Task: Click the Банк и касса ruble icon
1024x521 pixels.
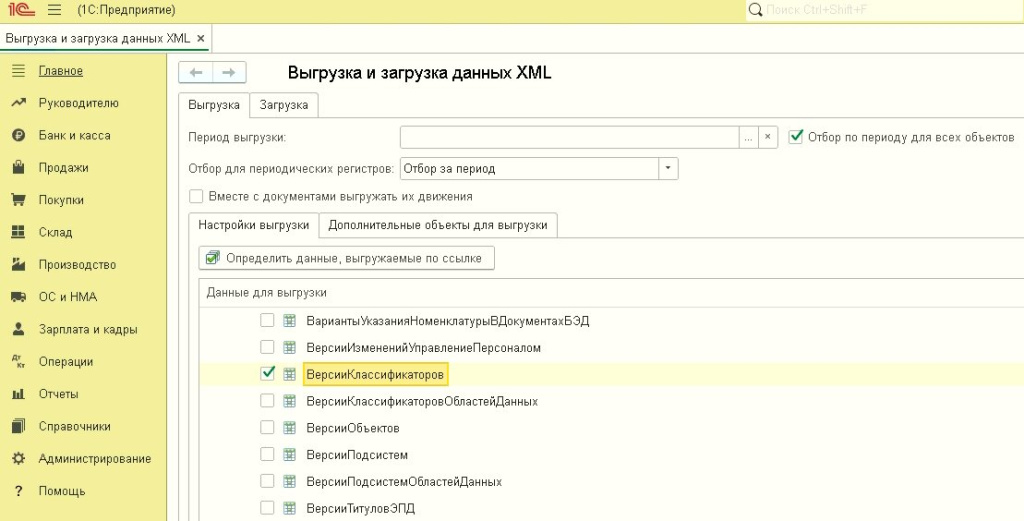Action: [18, 135]
